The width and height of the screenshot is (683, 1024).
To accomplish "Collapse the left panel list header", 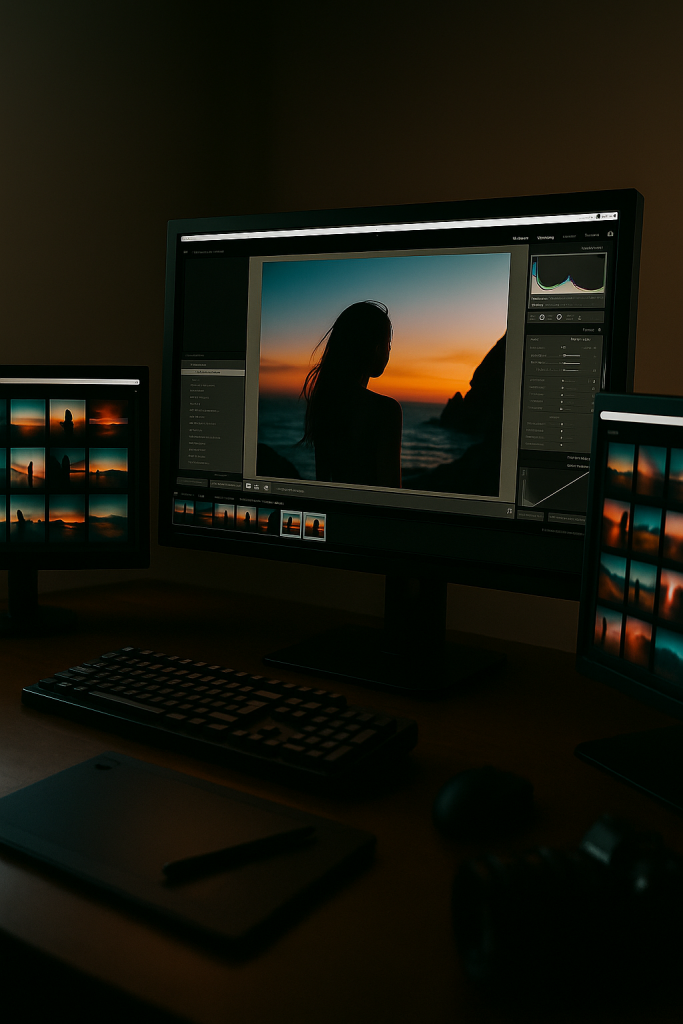I will click(195, 356).
